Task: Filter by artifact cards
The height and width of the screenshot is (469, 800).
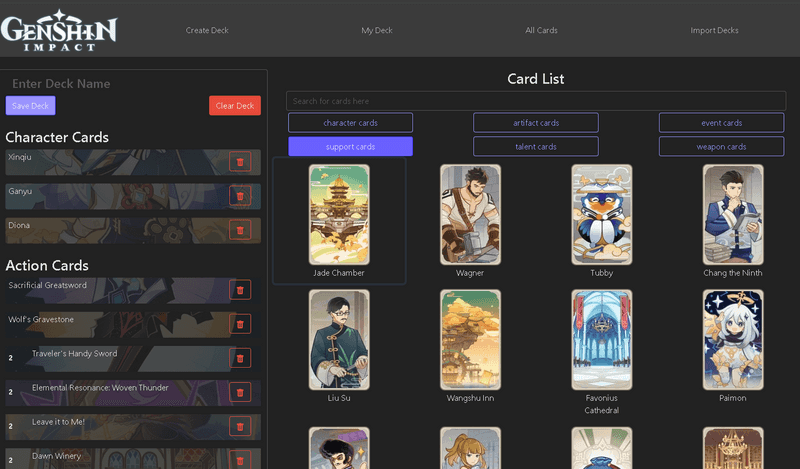Action: pyautogui.click(x=536, y=122)
